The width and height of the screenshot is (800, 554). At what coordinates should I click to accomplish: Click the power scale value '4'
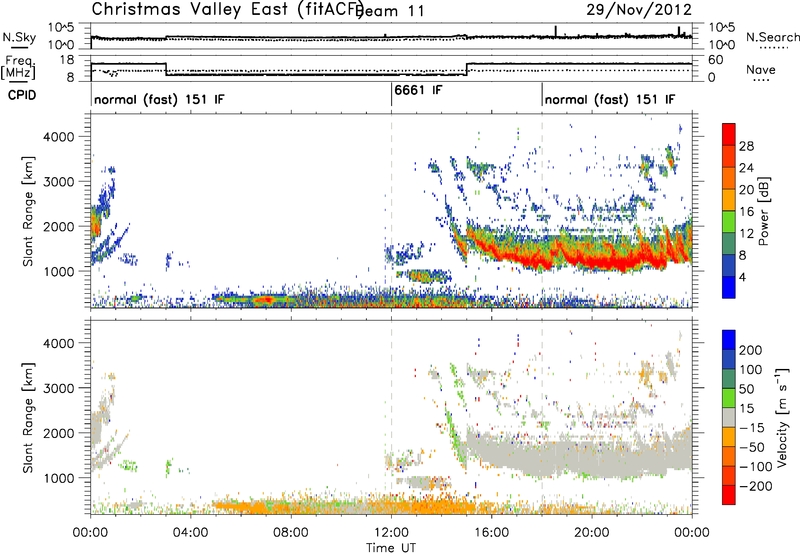742,277
